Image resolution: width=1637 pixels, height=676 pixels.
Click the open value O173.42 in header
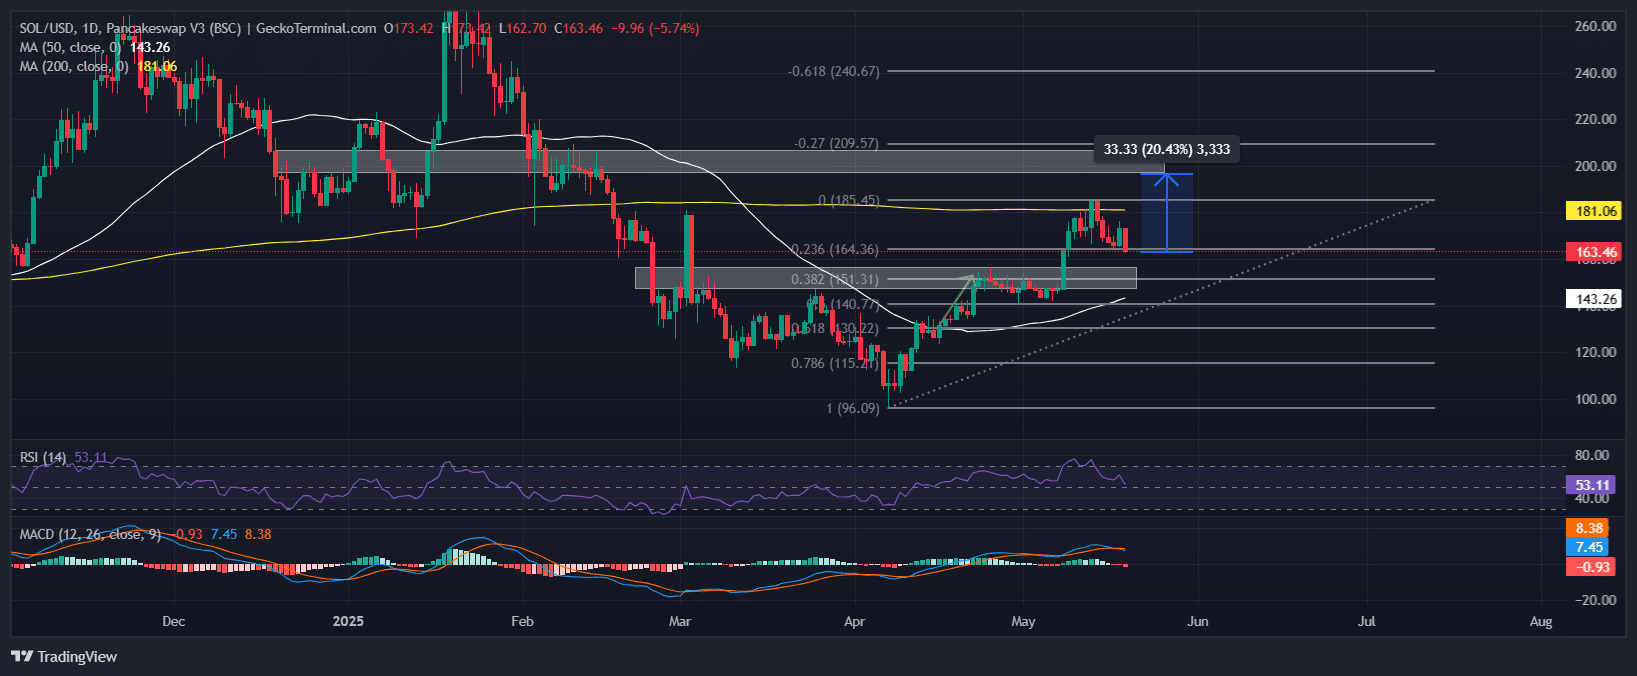point(409,28)
